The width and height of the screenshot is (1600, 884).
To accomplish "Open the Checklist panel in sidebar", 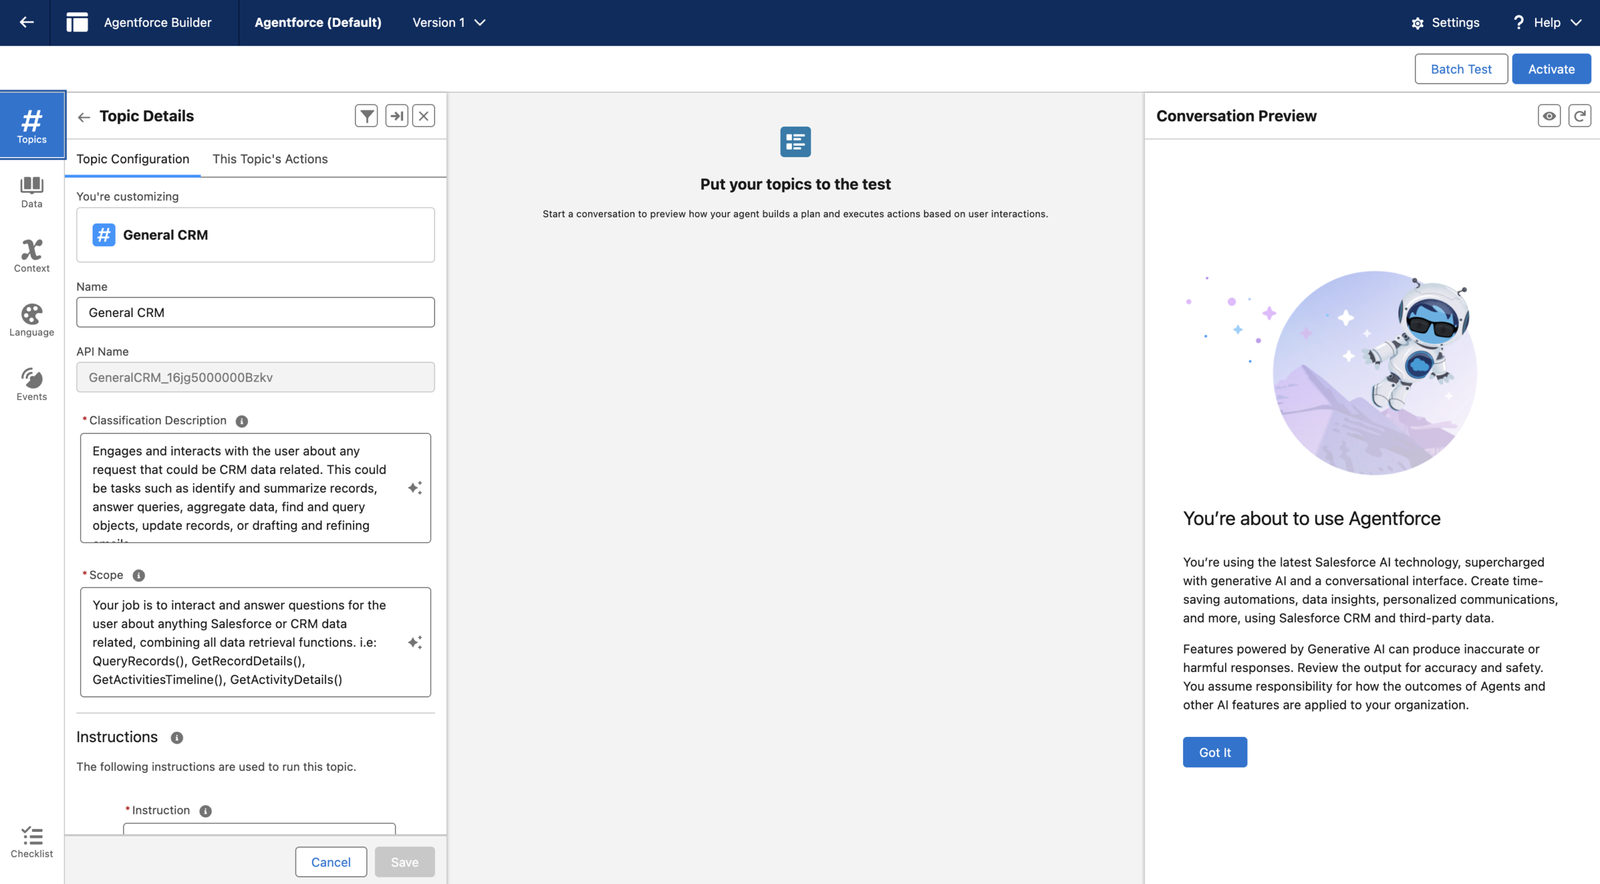I will pyautogui.click(x=32, y=842).
